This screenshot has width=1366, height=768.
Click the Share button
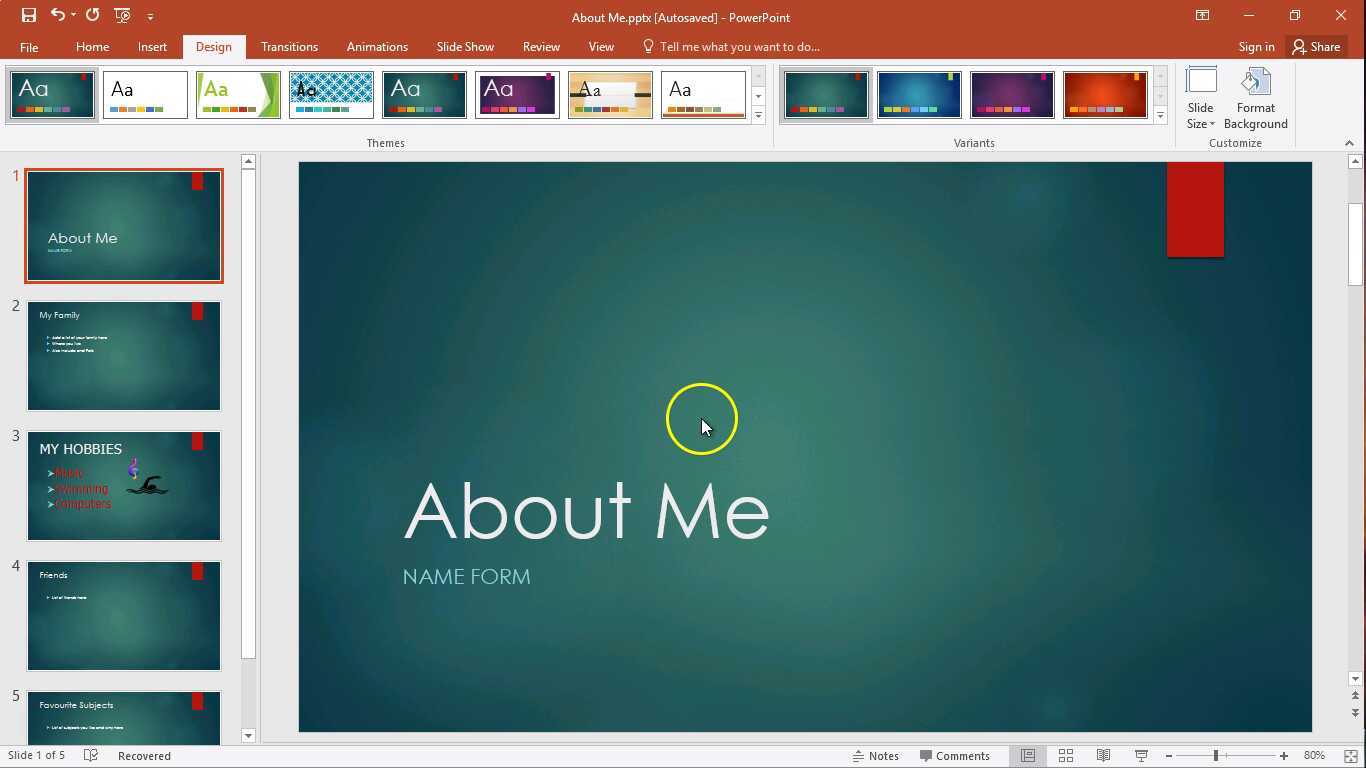[1317, 46]
